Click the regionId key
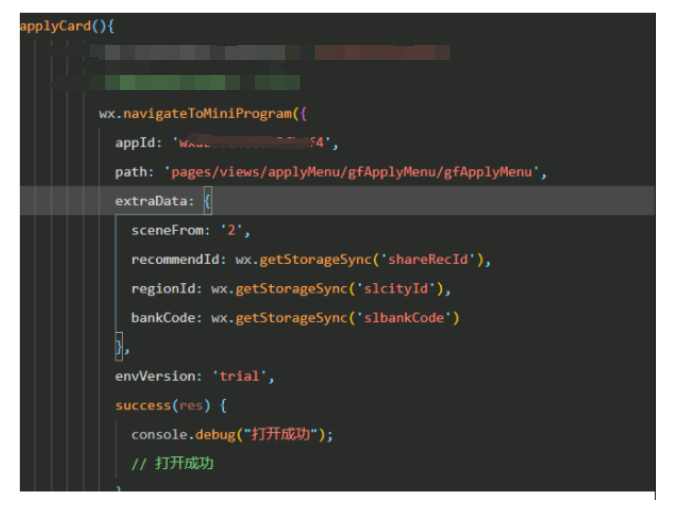This screenshot has height=513, width=685. pos(163,289)
